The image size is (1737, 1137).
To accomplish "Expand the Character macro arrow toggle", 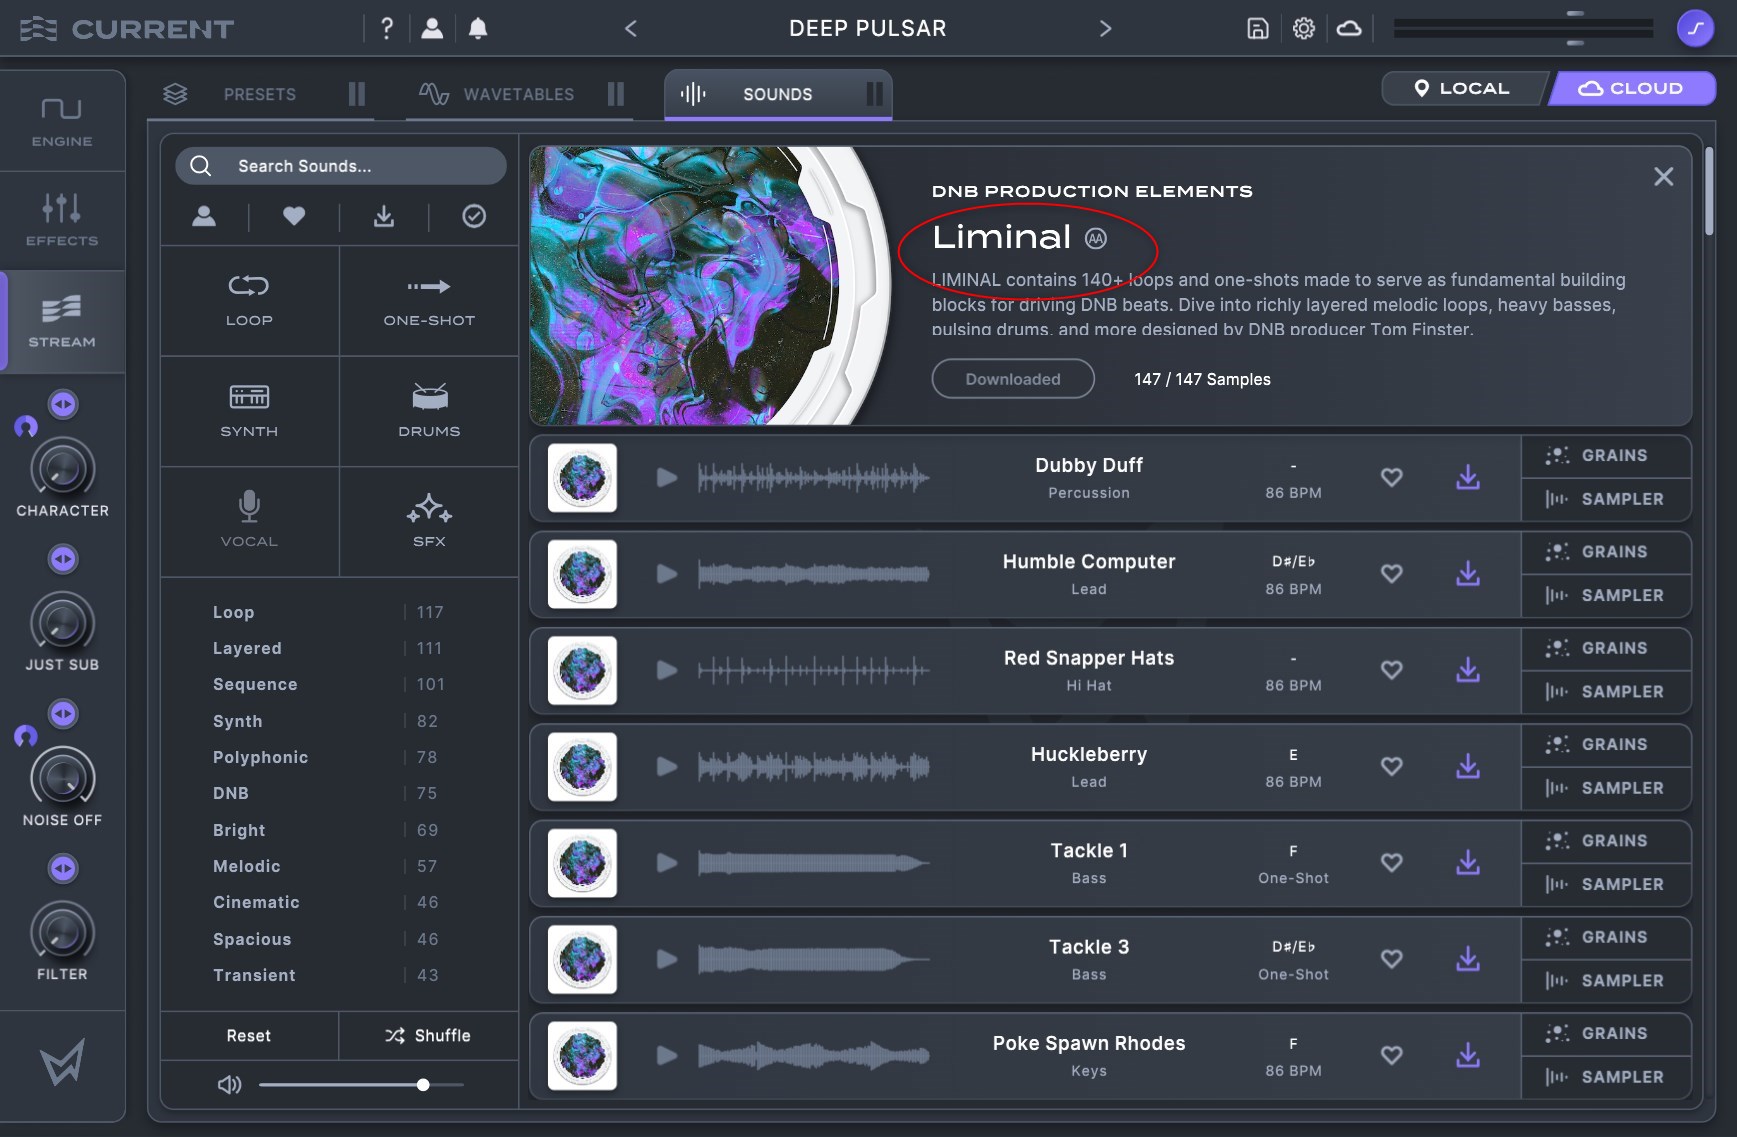I will pos(63,404).
